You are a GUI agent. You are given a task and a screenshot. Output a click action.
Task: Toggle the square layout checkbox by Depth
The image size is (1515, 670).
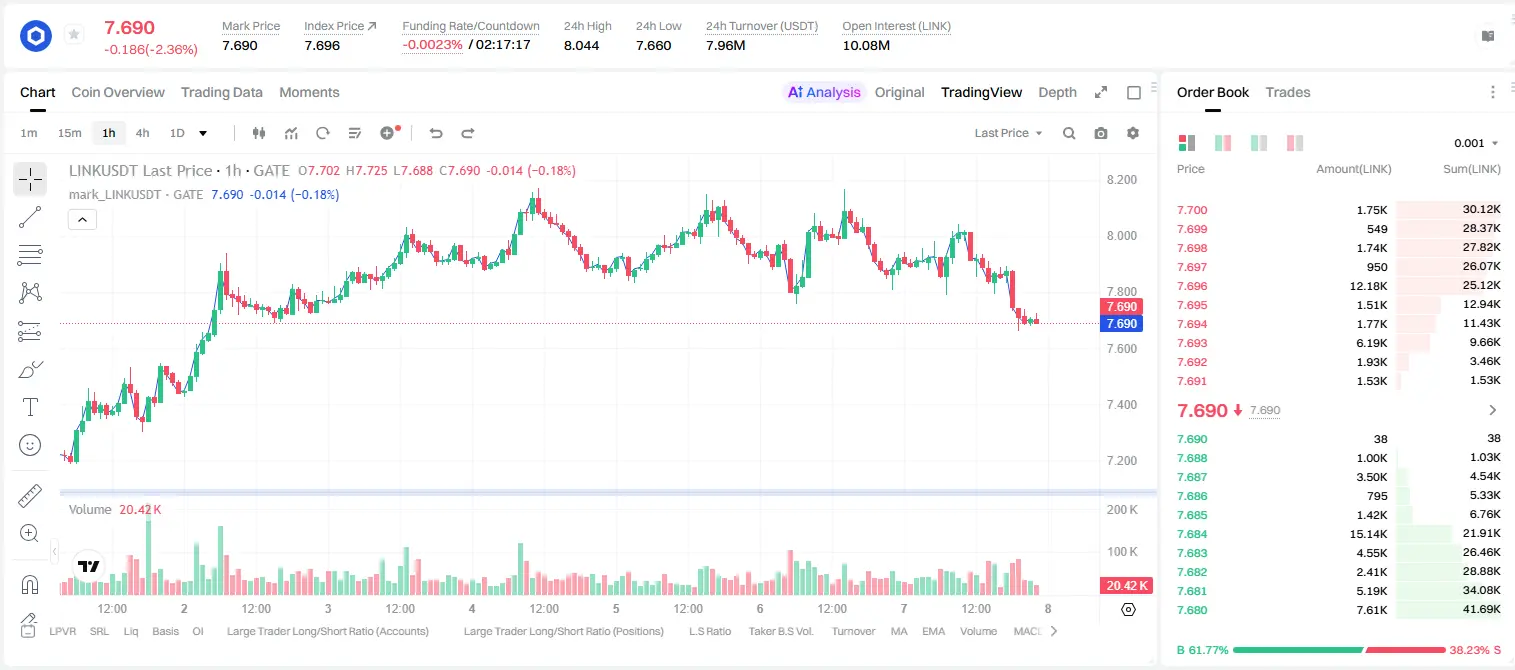coord(1134,92)
